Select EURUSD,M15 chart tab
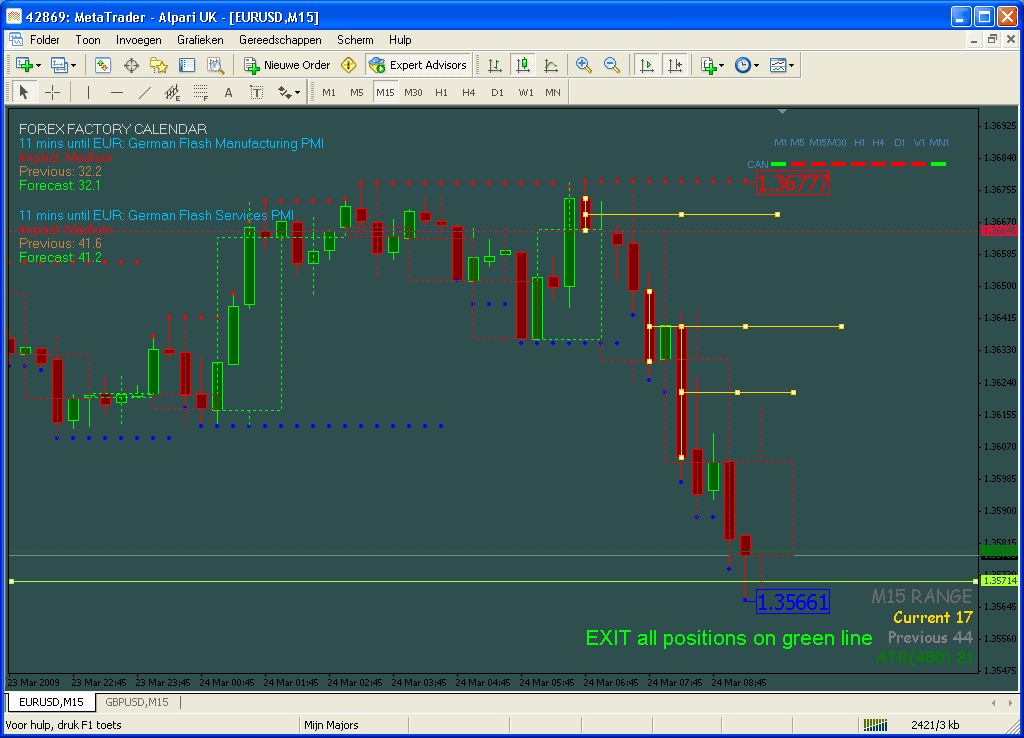 point(51,702)
